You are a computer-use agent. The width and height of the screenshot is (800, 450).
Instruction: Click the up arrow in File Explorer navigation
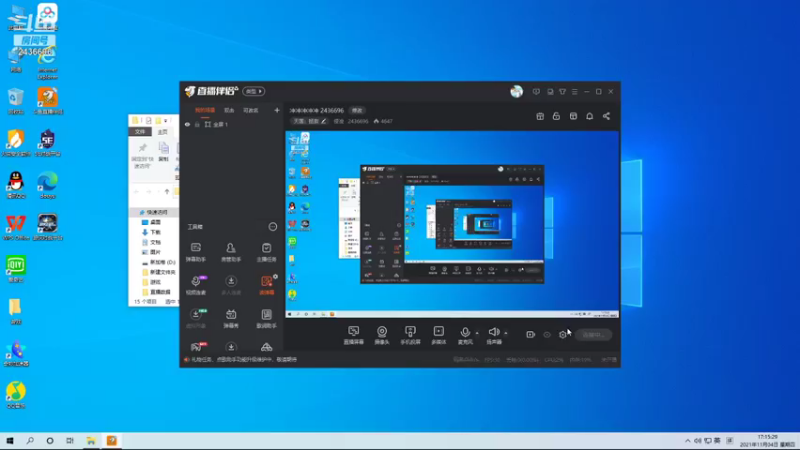(x=166, y=192)
